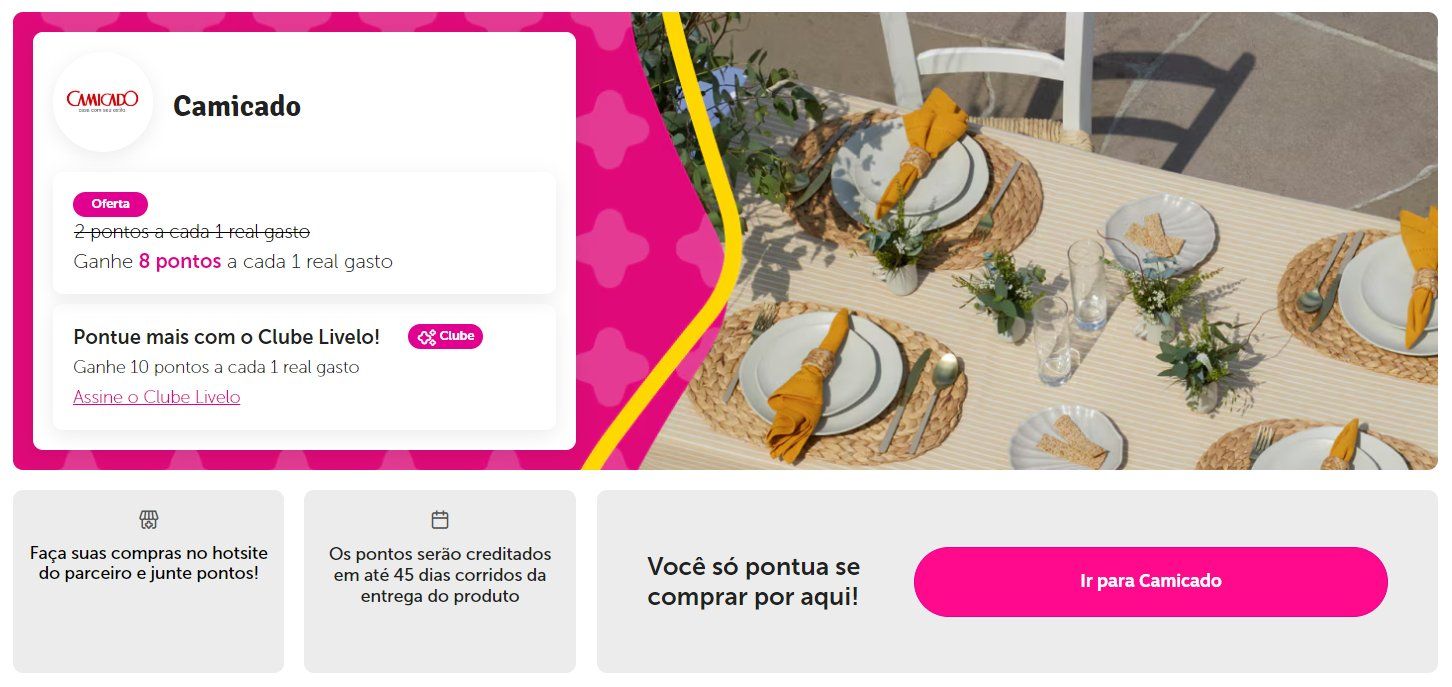Select the 45 dias corridos info card

tap(440, 581)
